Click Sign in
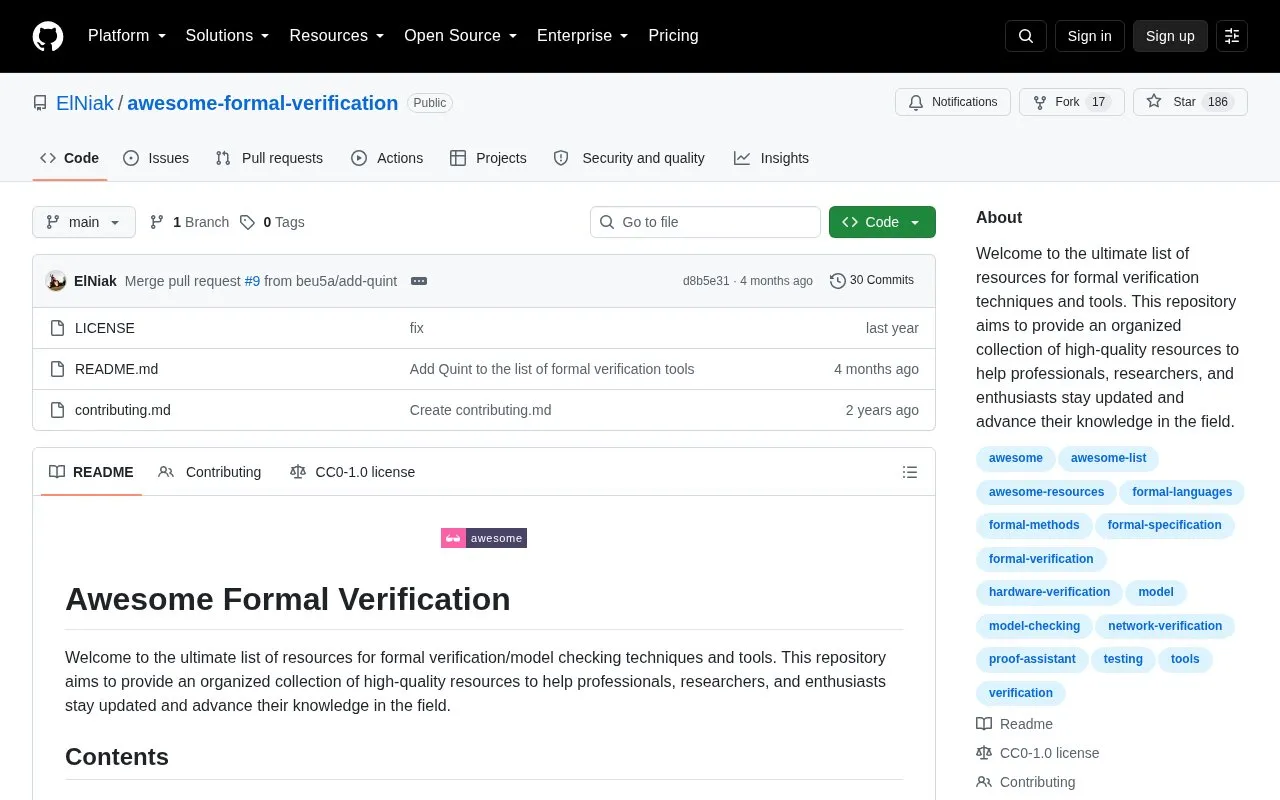 [1089, 36]
